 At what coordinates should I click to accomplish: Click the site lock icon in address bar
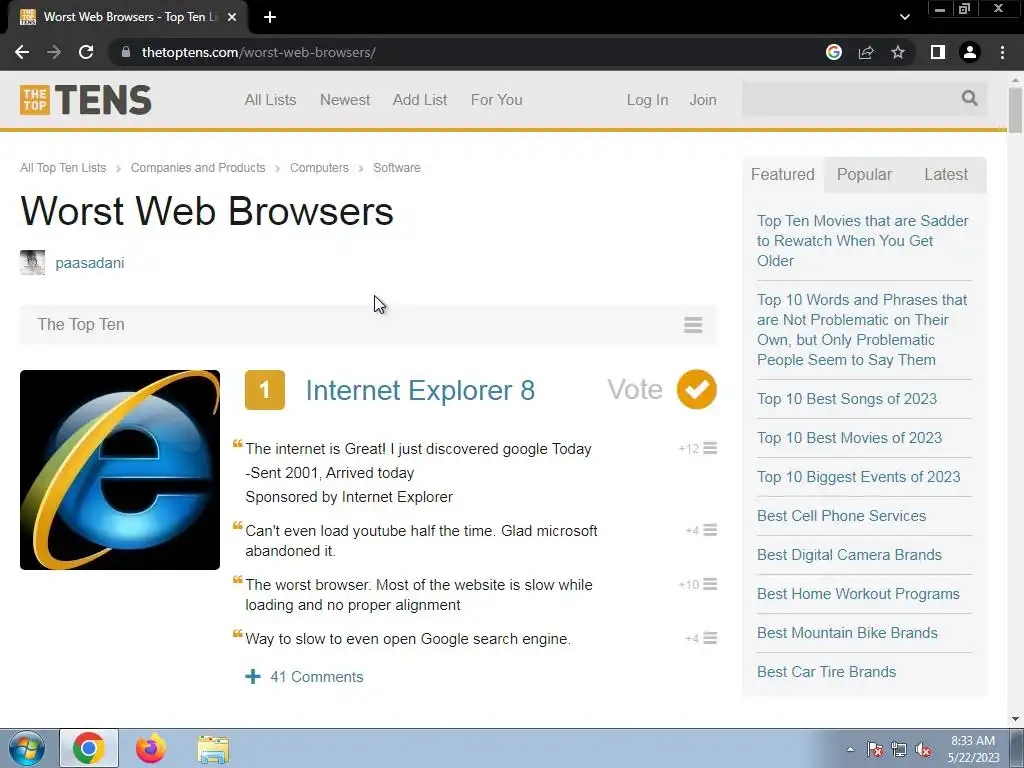(126, 52)
